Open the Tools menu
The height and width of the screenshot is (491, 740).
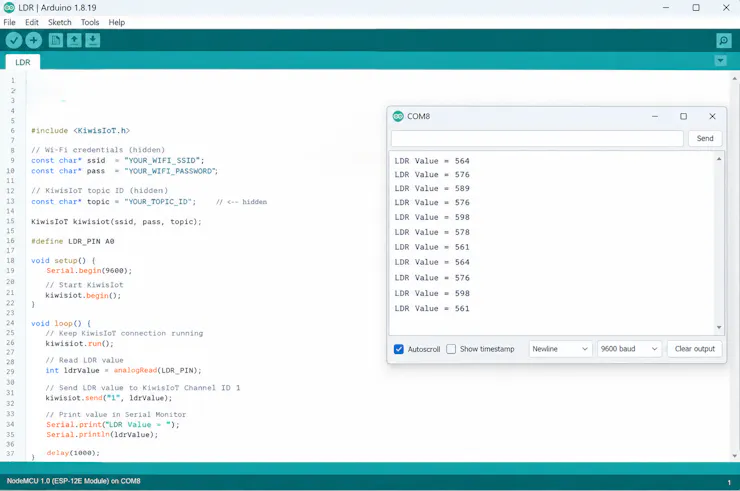click(90, 22)
